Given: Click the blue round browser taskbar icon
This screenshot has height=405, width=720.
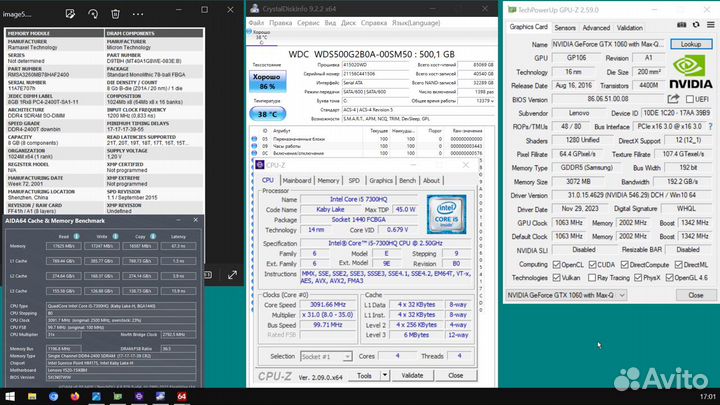Looking at the screenshot, I should coord(53,396).
